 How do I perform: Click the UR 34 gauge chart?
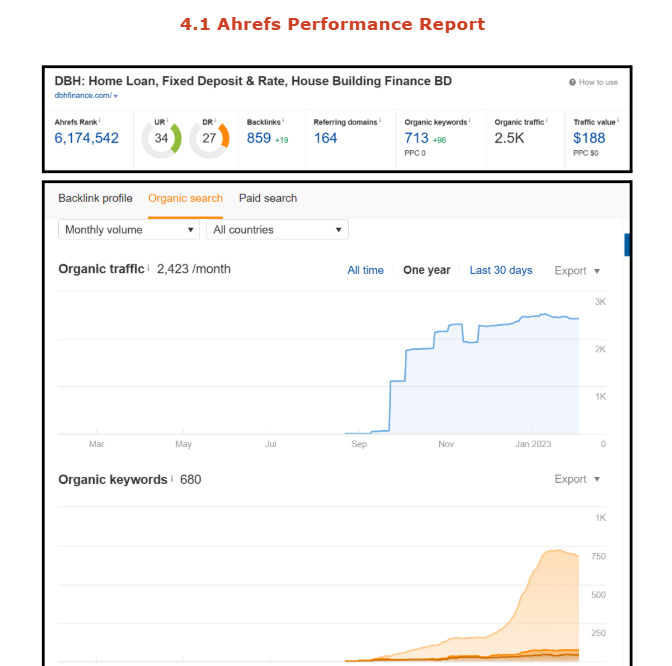coord(162,138)
